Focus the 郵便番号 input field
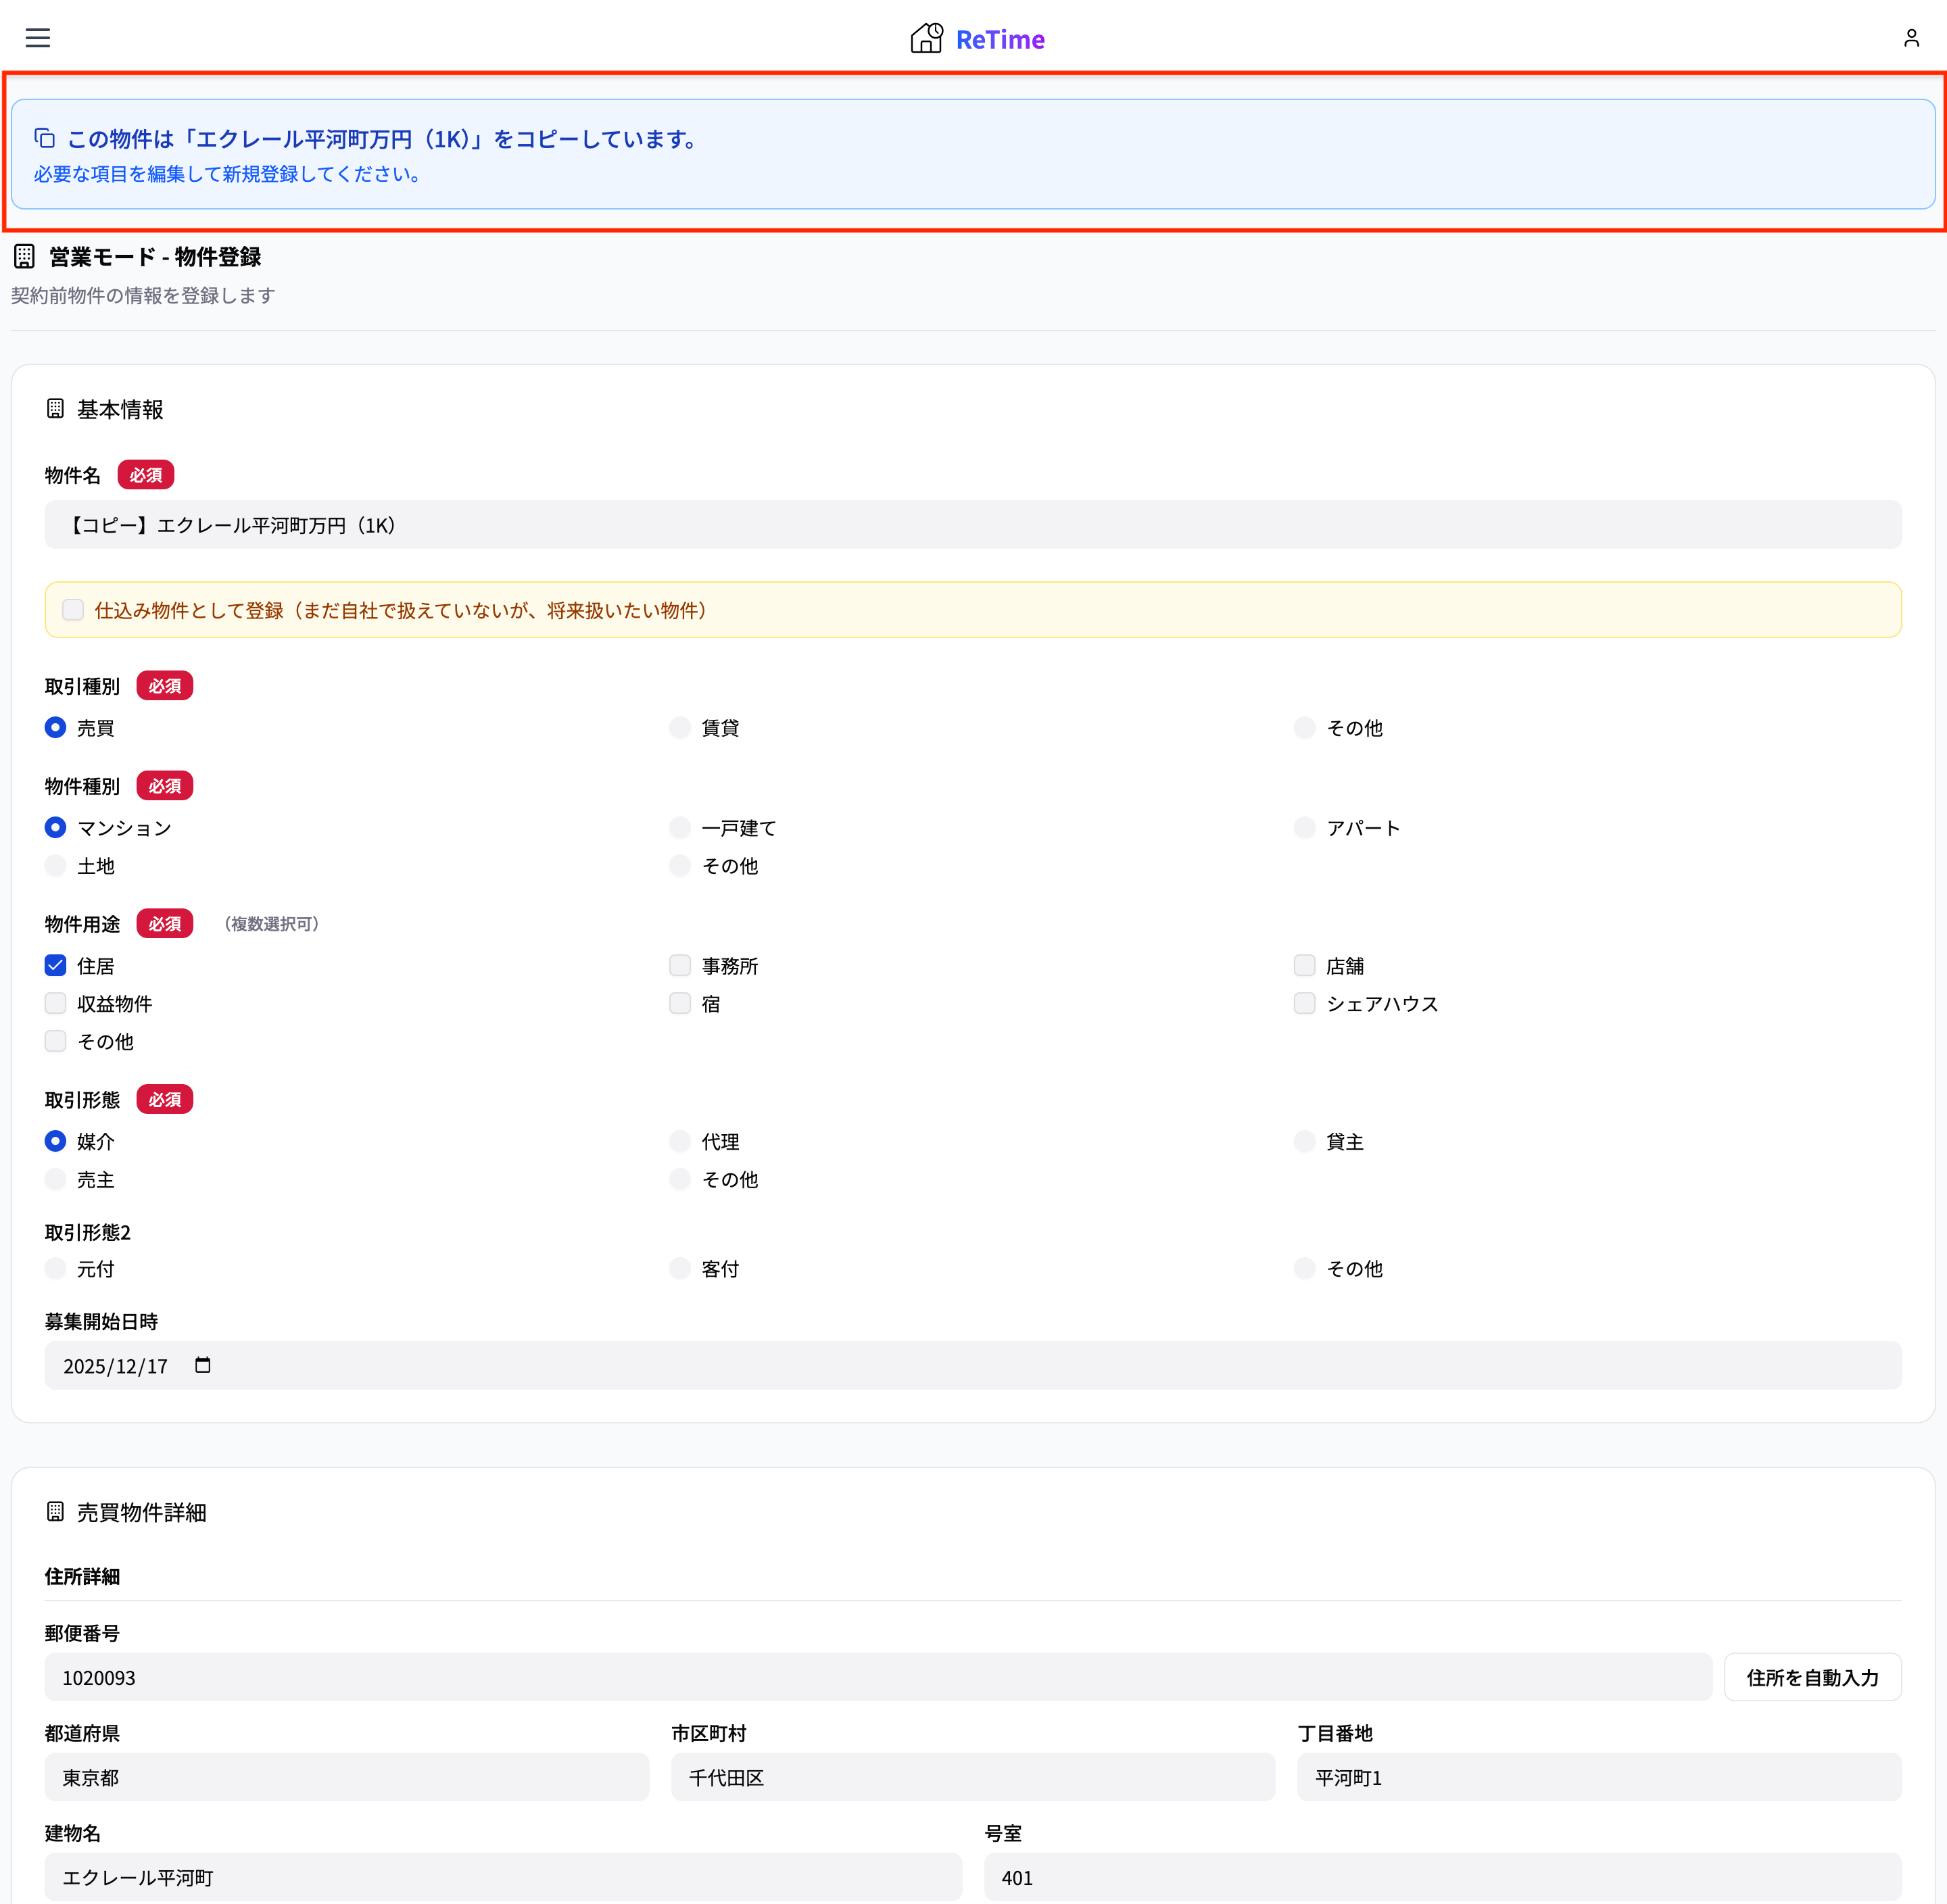Screen dimensions: 1947x1904 (877, 1677)
